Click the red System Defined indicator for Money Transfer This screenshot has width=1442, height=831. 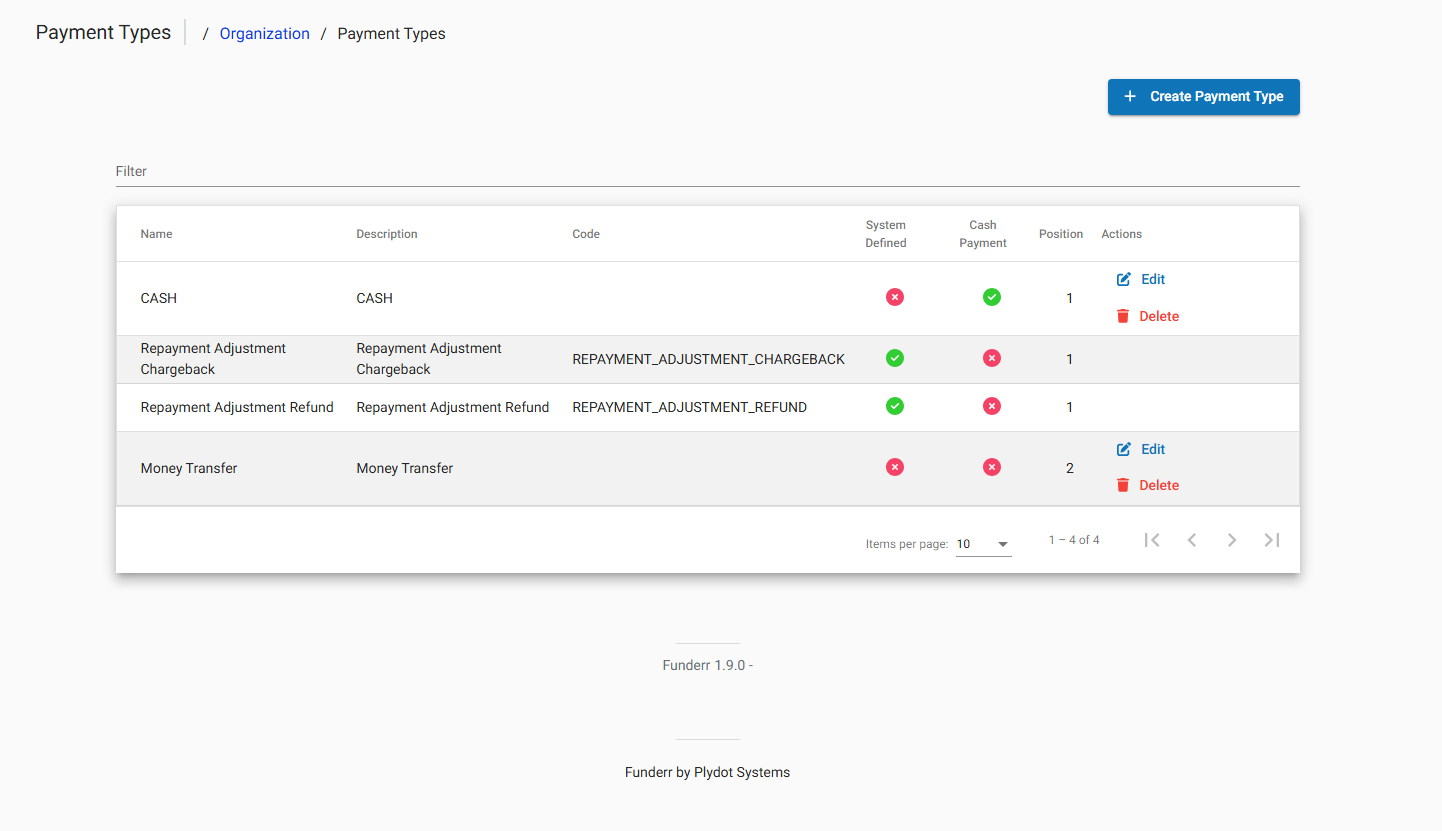(894, 467)
